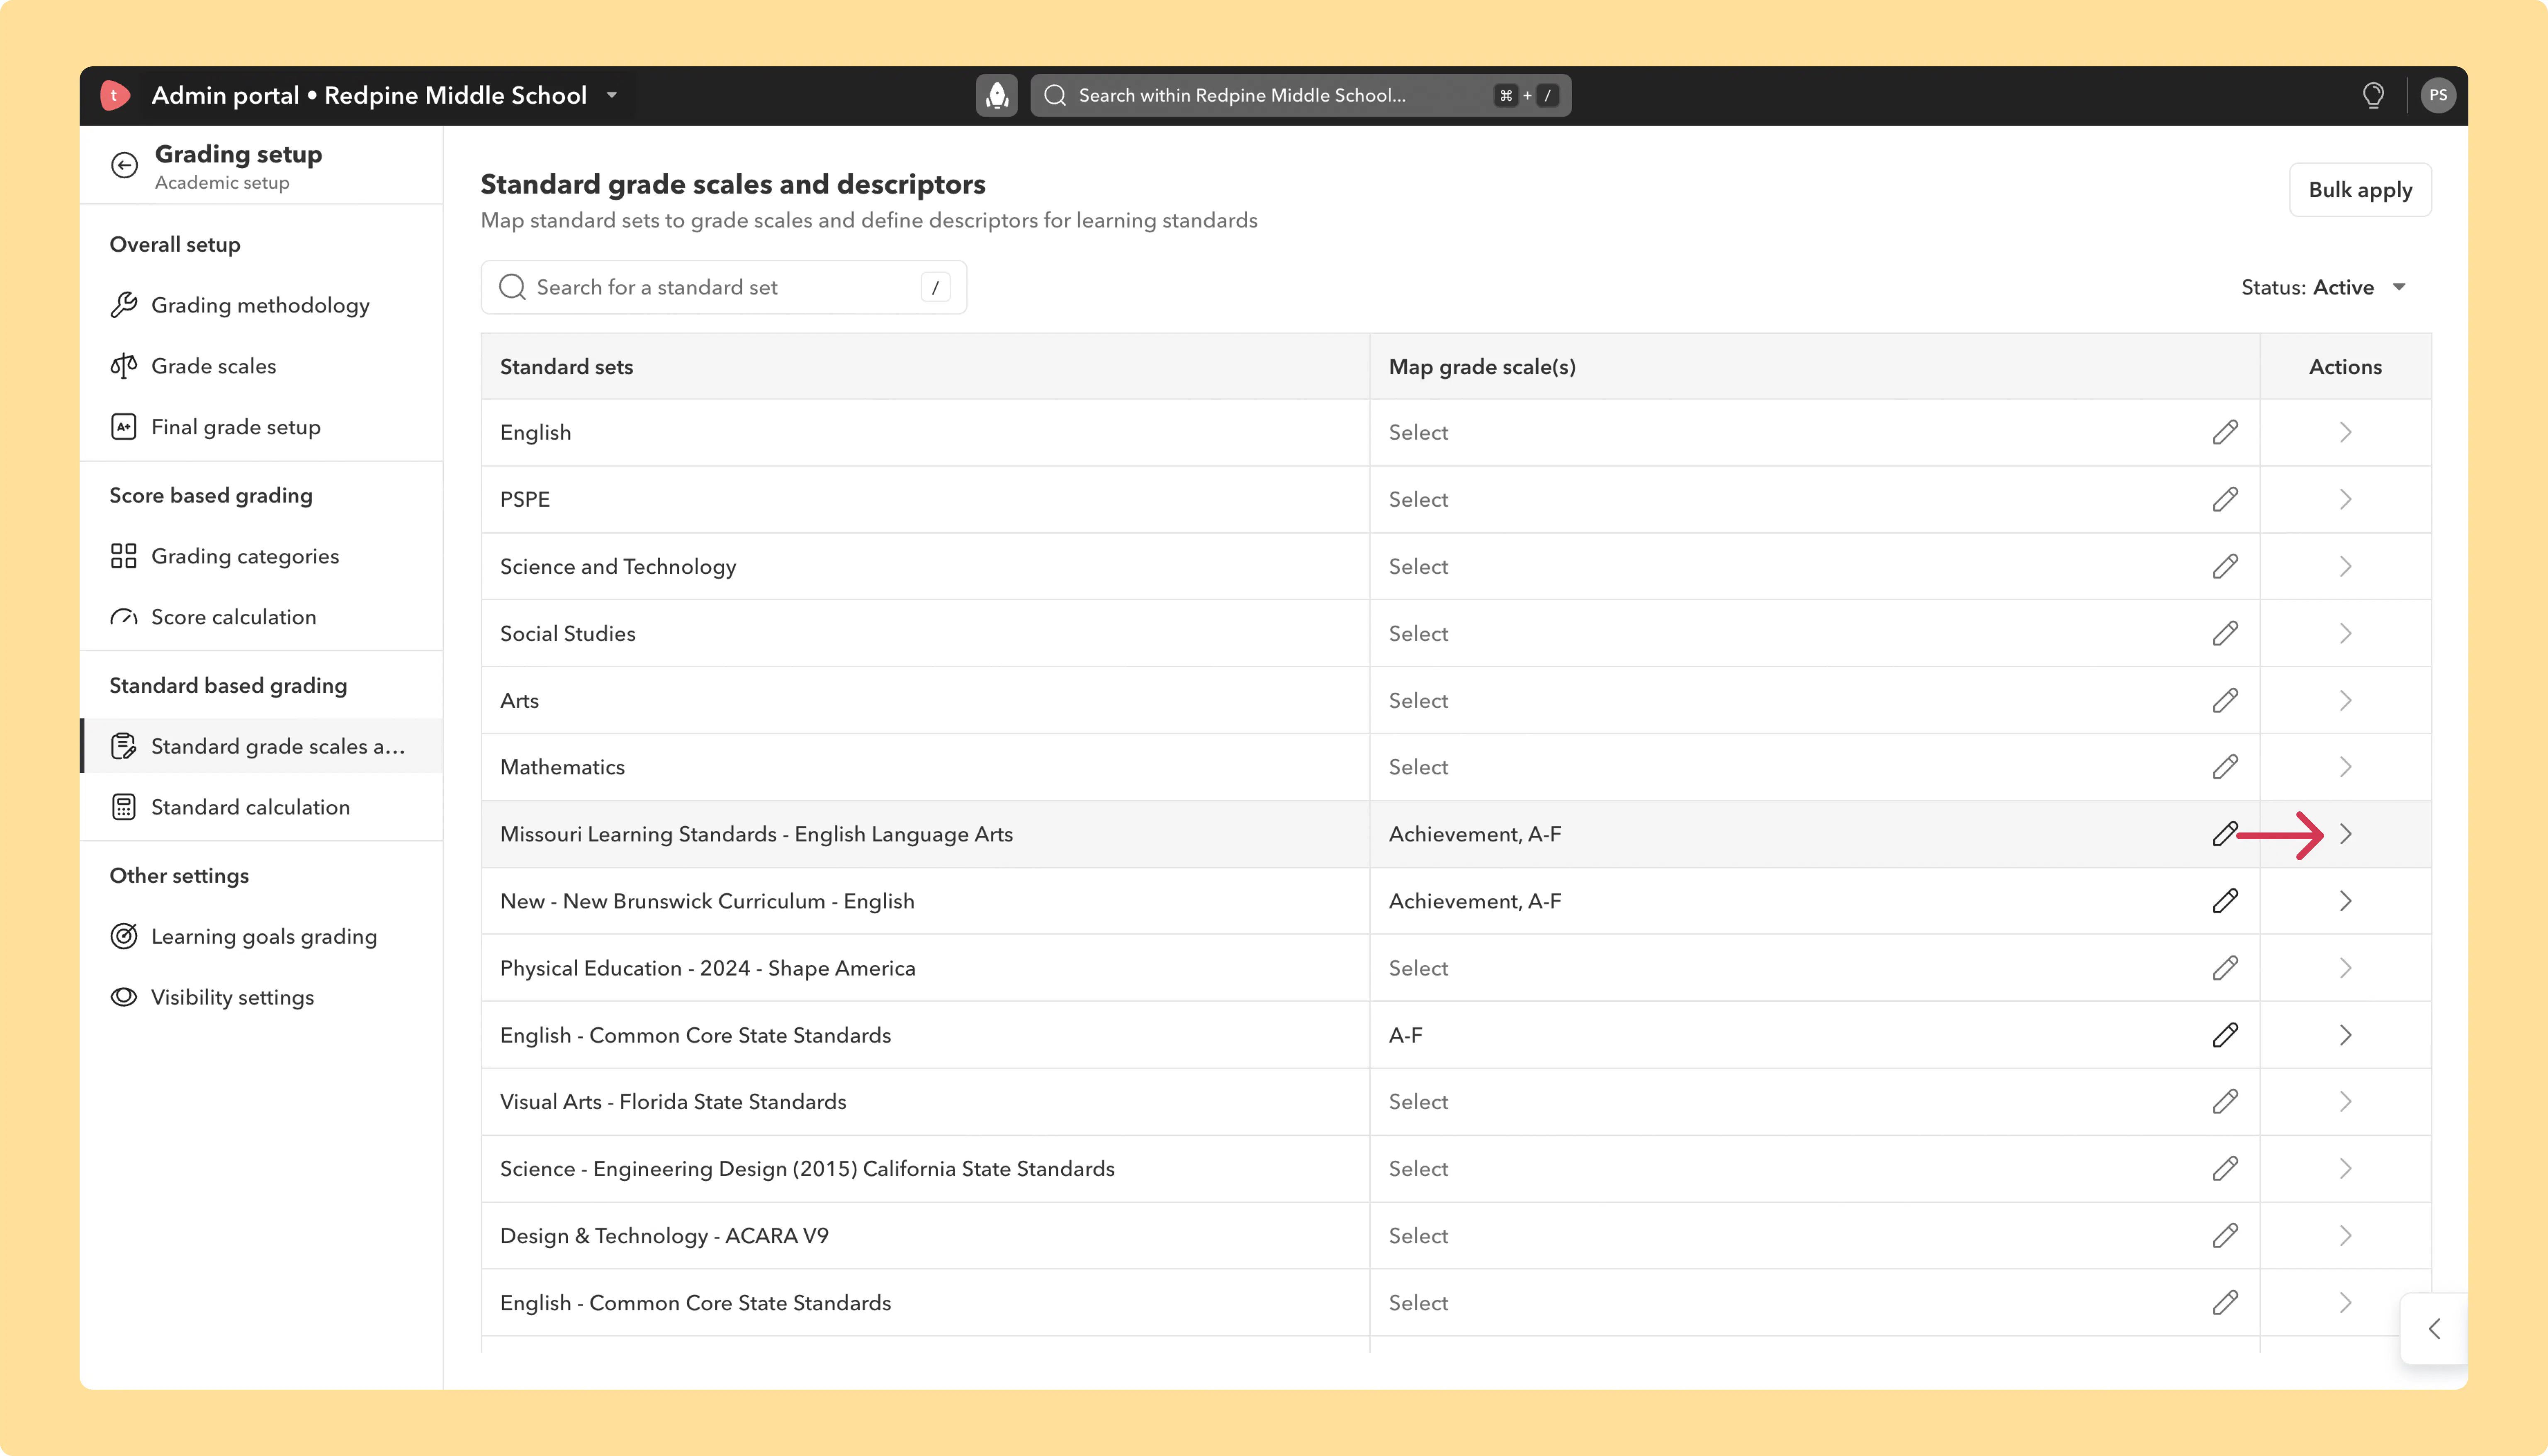Image resolution: width=2548 pixels, height=1456 pixels.
Task: Click Select for Physical Education grade scale
Action: tap(1418, 968)
